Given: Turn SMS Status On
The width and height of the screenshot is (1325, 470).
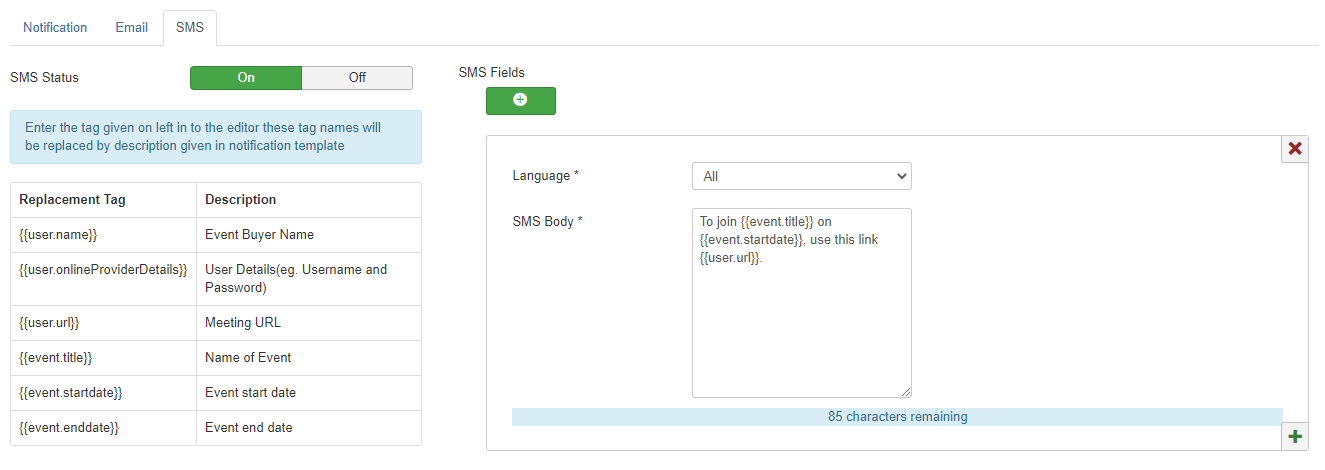Looking at the screenshot, I should pos(246,78).
